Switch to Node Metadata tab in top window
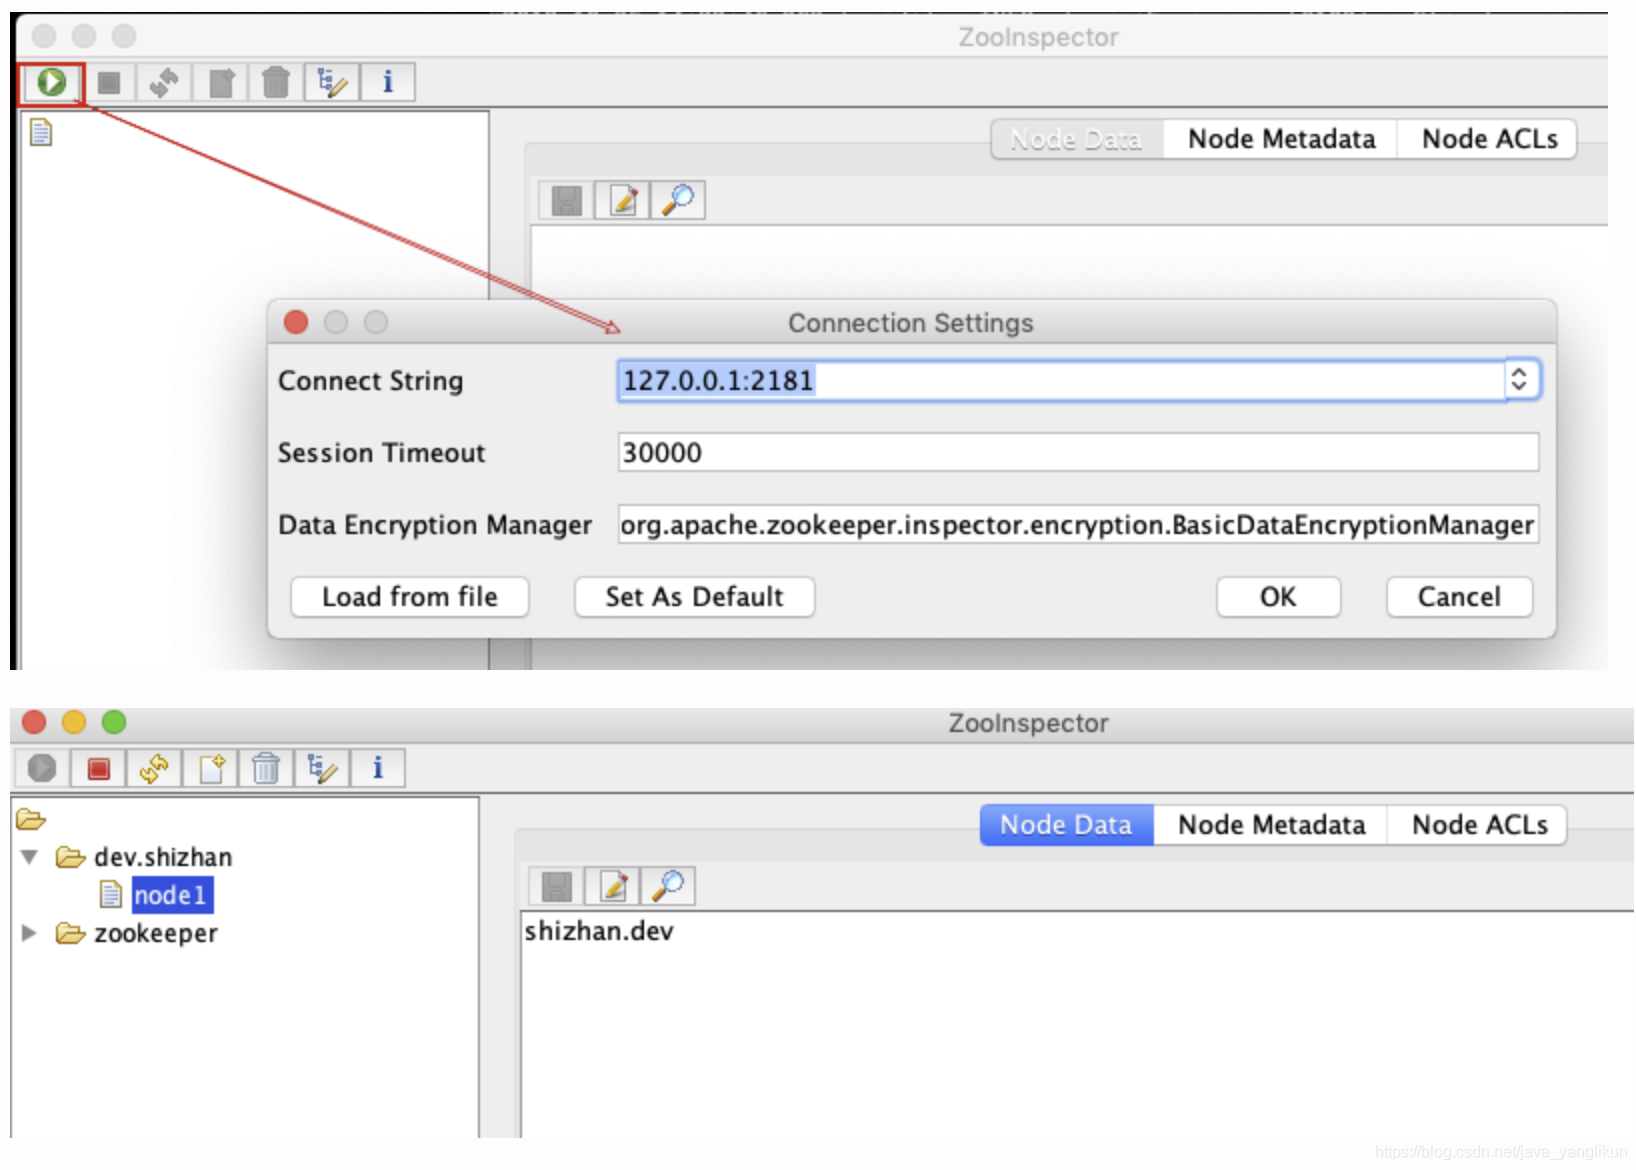Image resolution: width=1636 pixels, height=1170 pixels. click(1281, 139)
